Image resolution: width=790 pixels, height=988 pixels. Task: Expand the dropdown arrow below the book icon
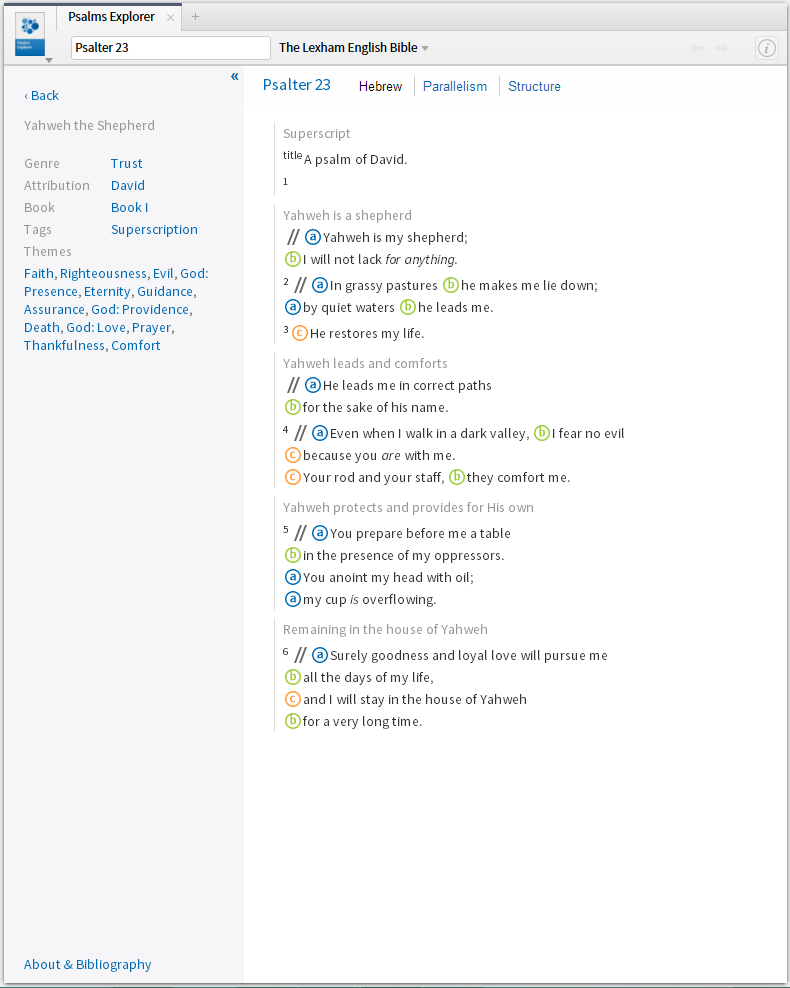point(49,60)
